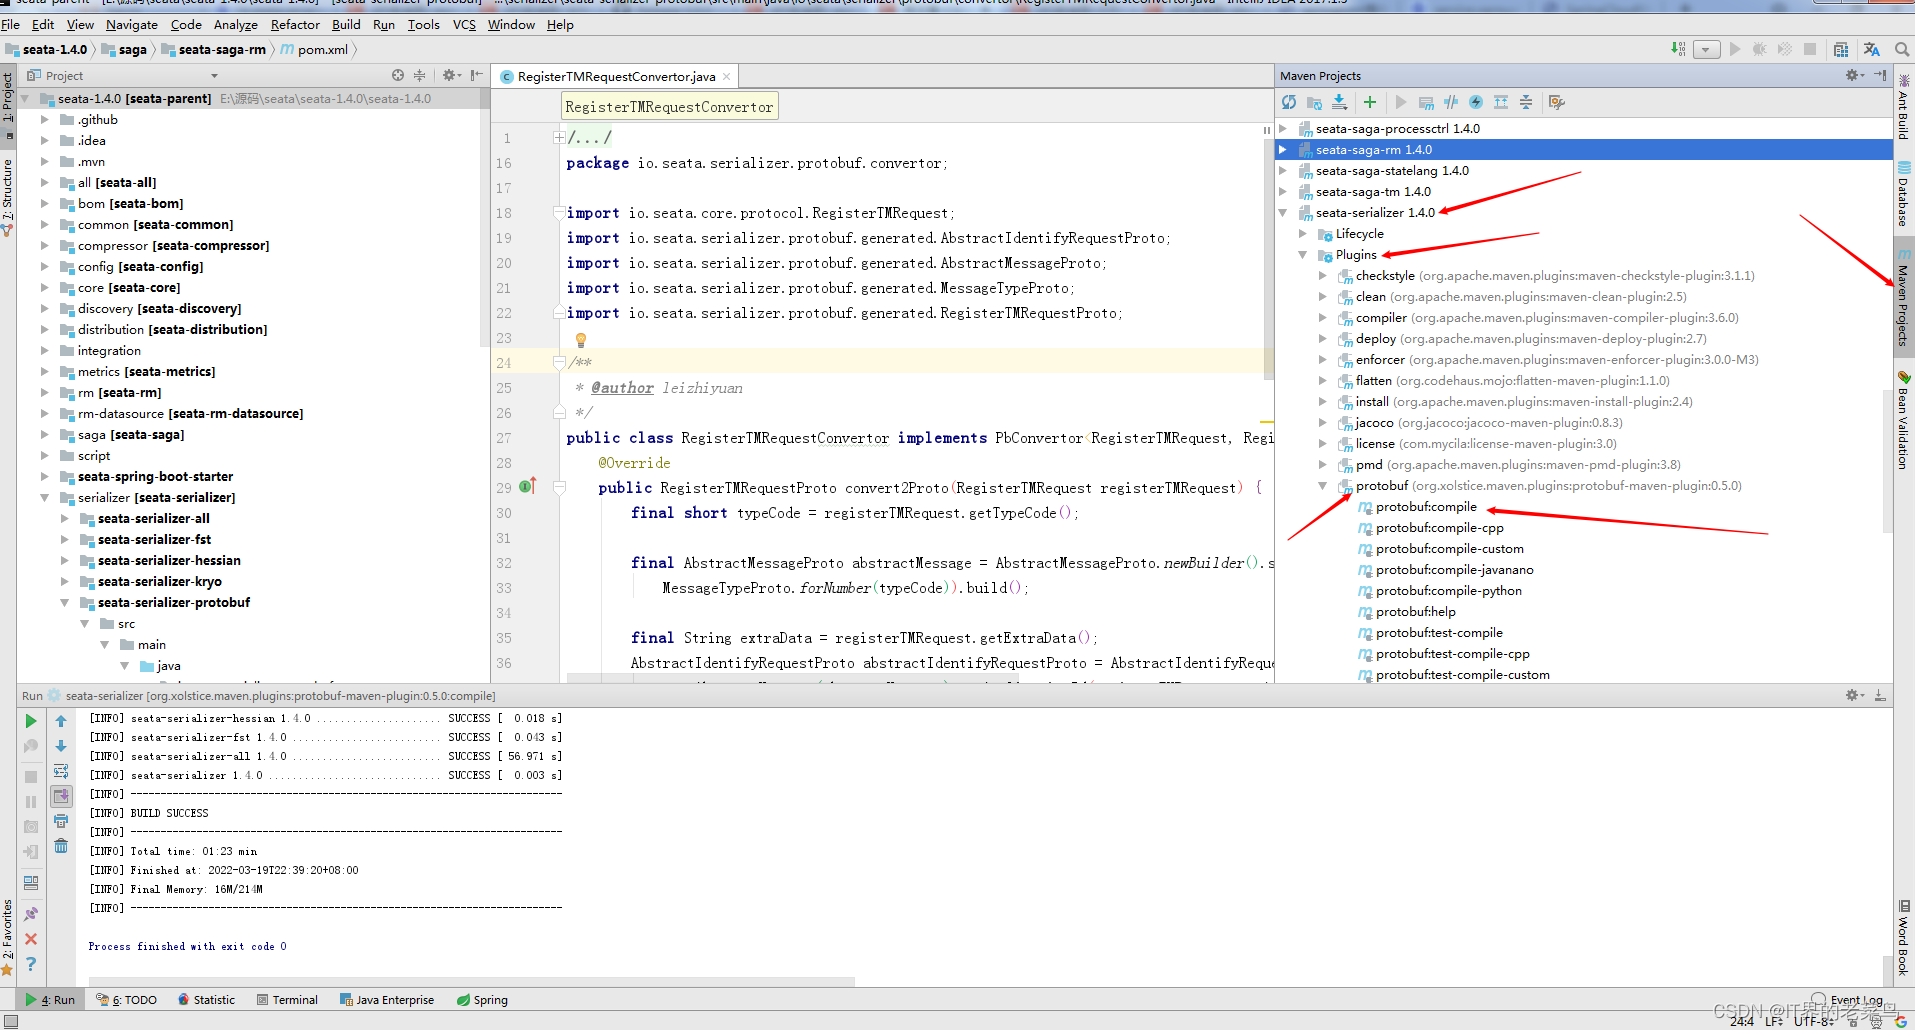Click Reimport All Maven Projects icon
The image size is (1915, 1030).
(x=1289, y=102)
